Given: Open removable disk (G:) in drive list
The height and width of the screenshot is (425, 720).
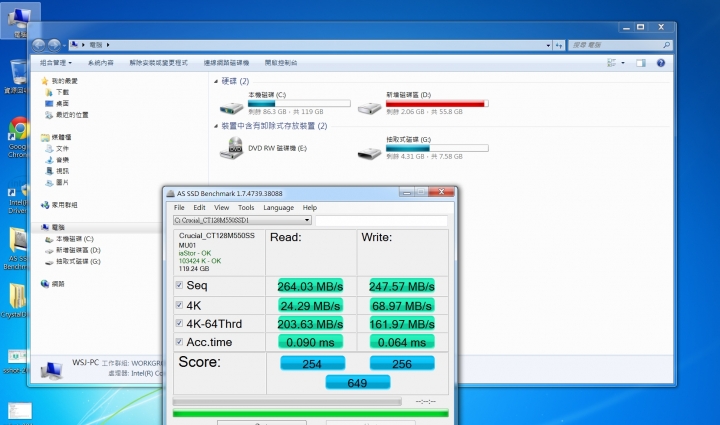Looking at the screenshot, I should tap(370, 153).
